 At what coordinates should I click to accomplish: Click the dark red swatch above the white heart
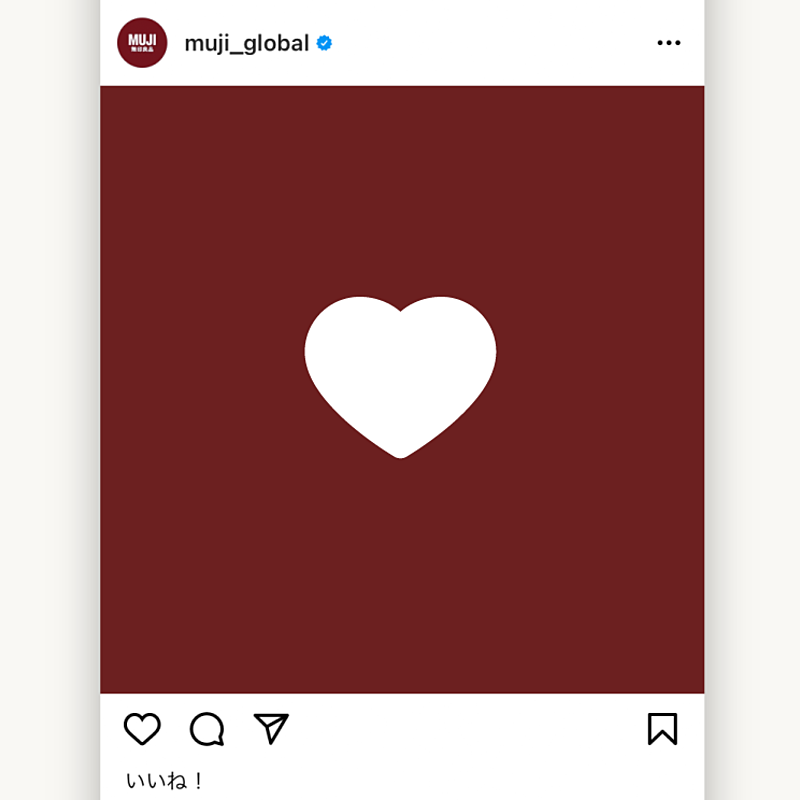(x=402, y=189)
